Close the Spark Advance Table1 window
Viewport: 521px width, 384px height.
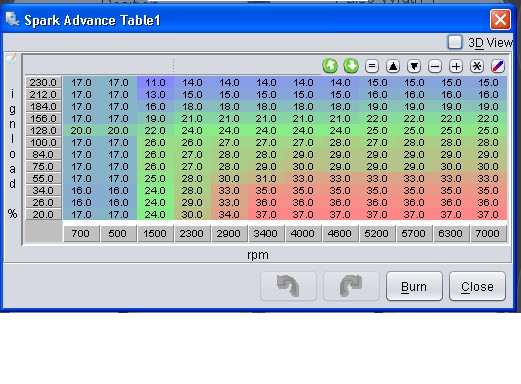(500, 20)
